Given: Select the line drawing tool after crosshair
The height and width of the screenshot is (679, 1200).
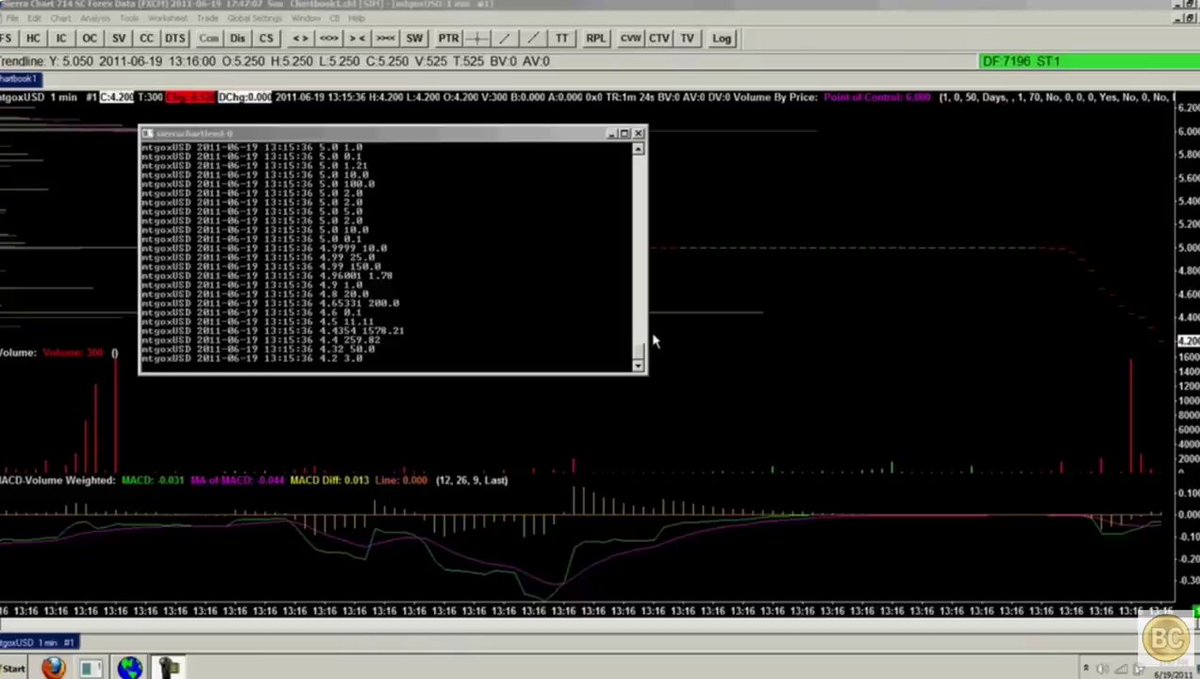Looking at the screenshot, I should click(x=506, y=38).
